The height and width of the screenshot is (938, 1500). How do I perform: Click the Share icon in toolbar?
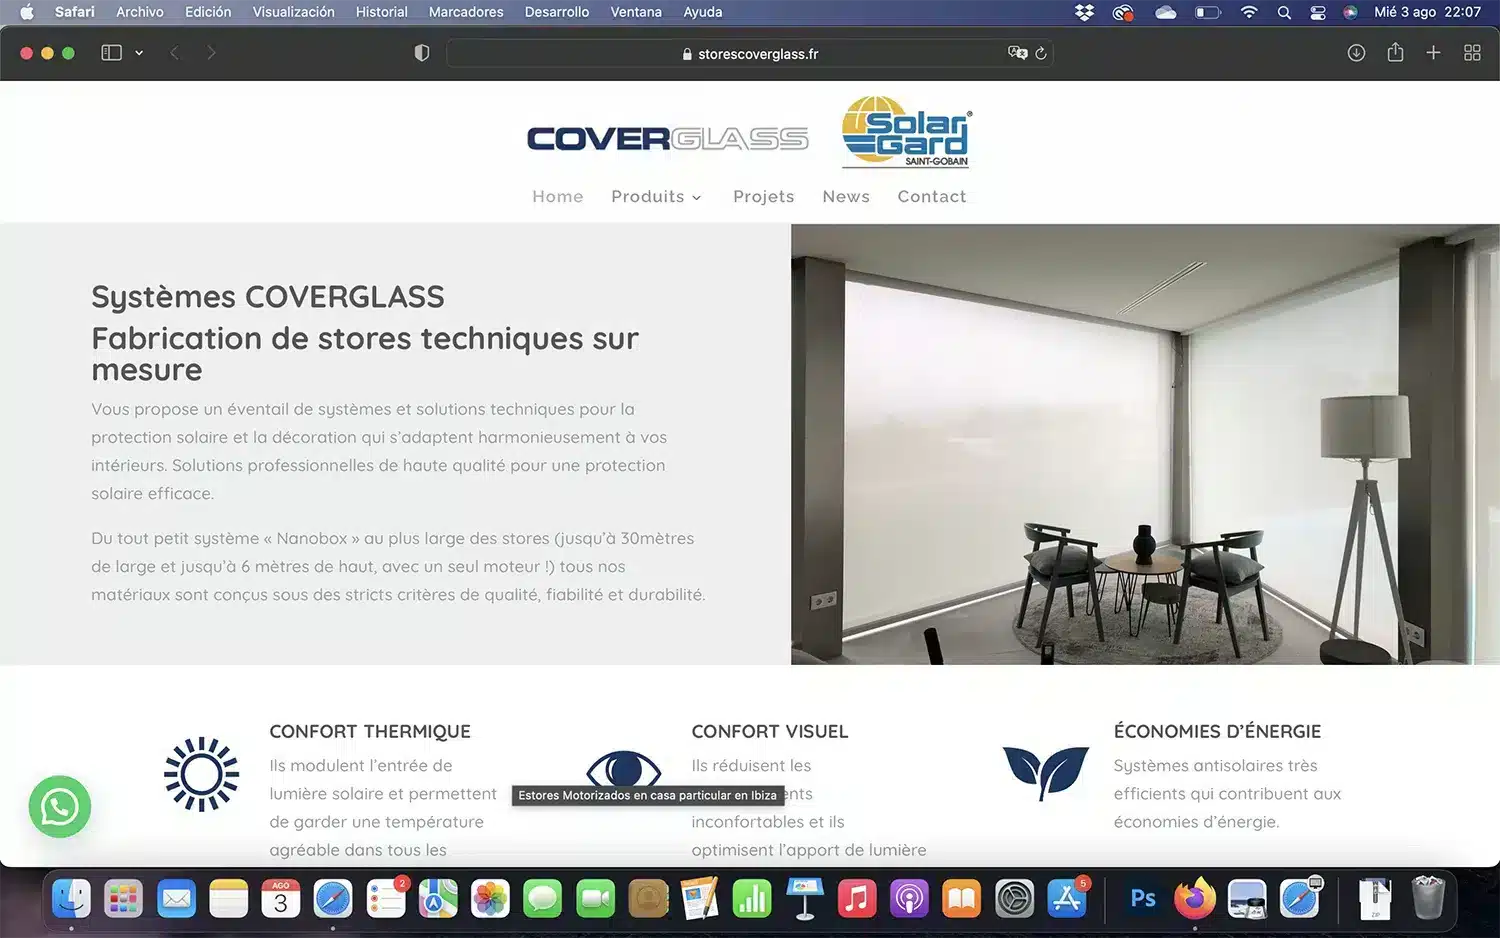click(1395, 53)
